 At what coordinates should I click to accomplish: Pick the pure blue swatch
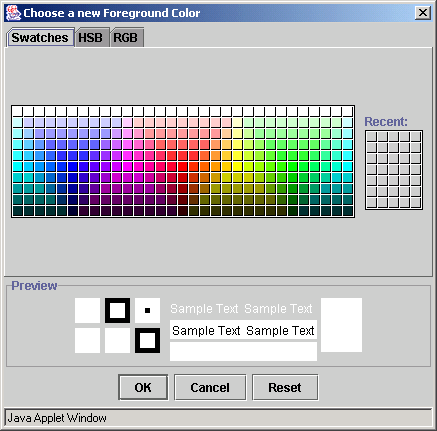[x=72, y=166]
